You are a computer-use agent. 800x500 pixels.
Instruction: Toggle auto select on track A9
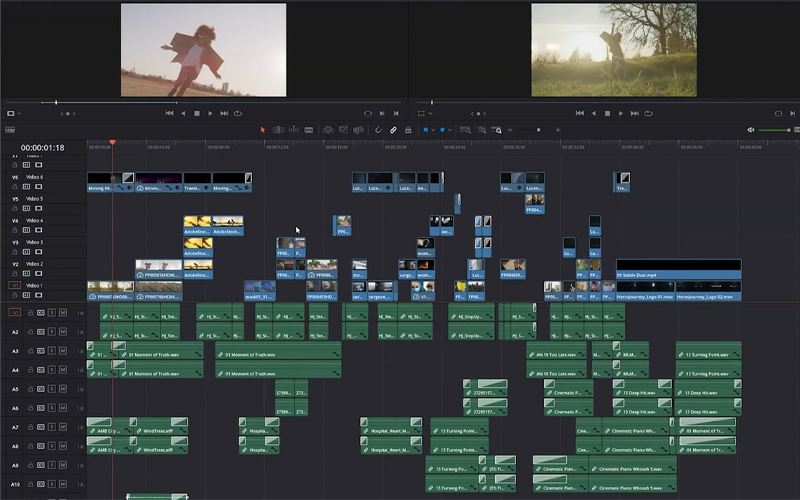(x=41, y=465)
